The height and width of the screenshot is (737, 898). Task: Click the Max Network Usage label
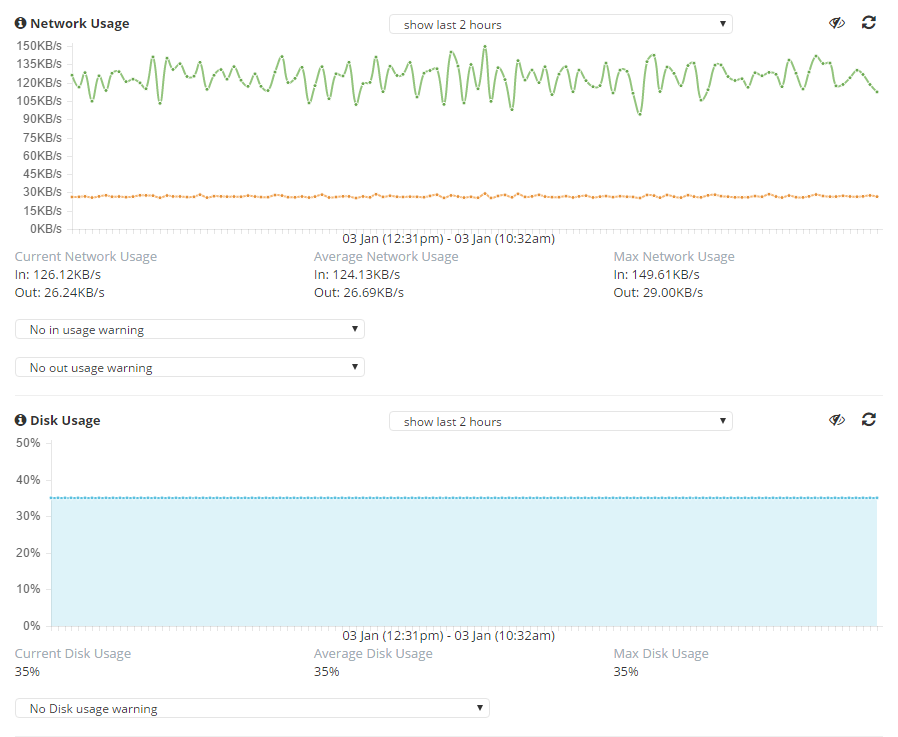click(x=674, y=257)
